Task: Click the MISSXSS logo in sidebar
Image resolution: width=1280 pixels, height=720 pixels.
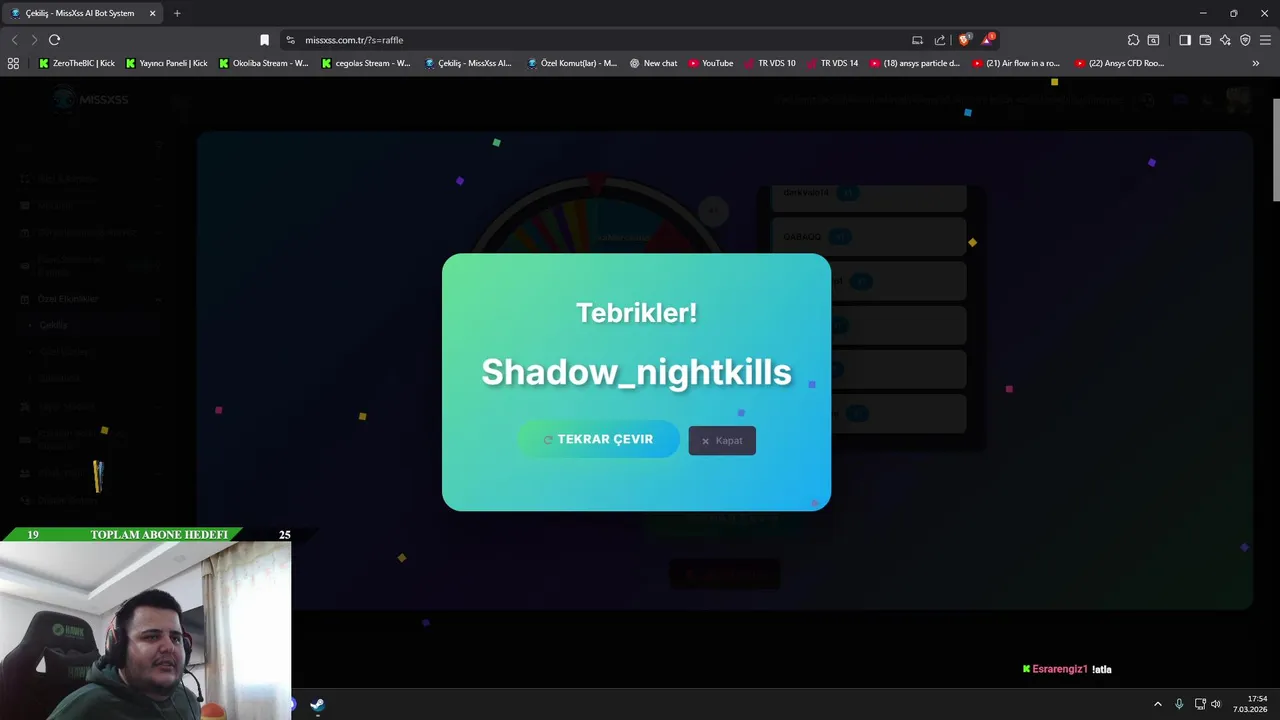Action: coord(92,99)
